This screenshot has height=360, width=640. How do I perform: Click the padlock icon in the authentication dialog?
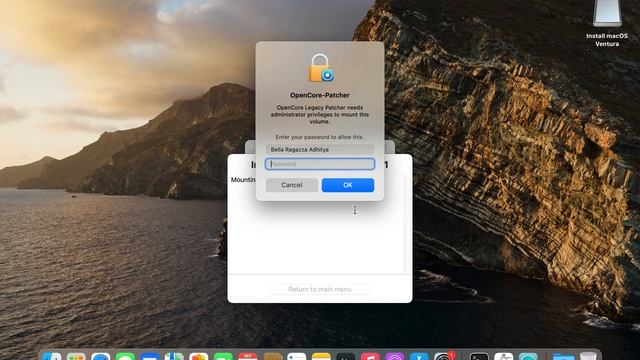coord(321,68)
